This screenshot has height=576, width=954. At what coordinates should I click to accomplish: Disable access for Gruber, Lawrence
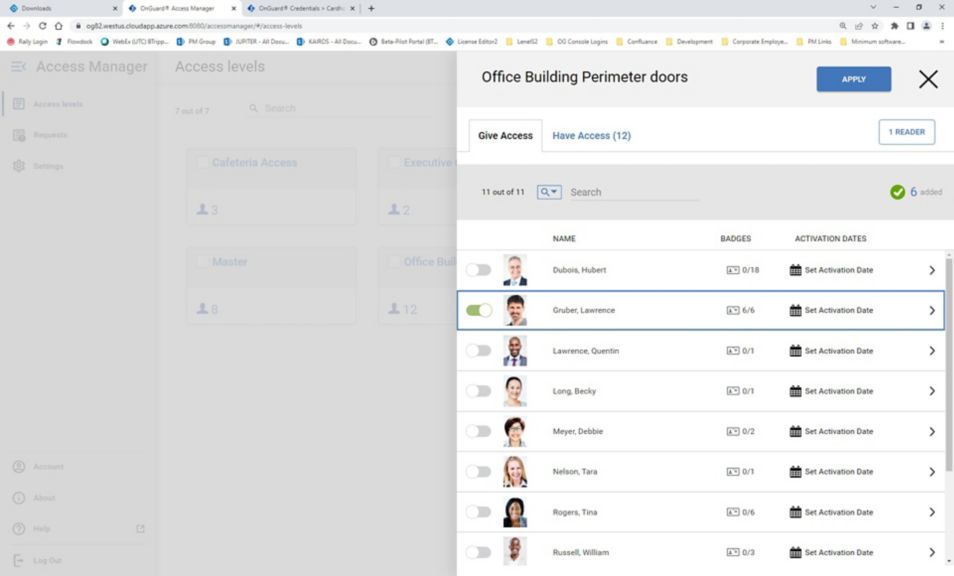pos(479,310)
